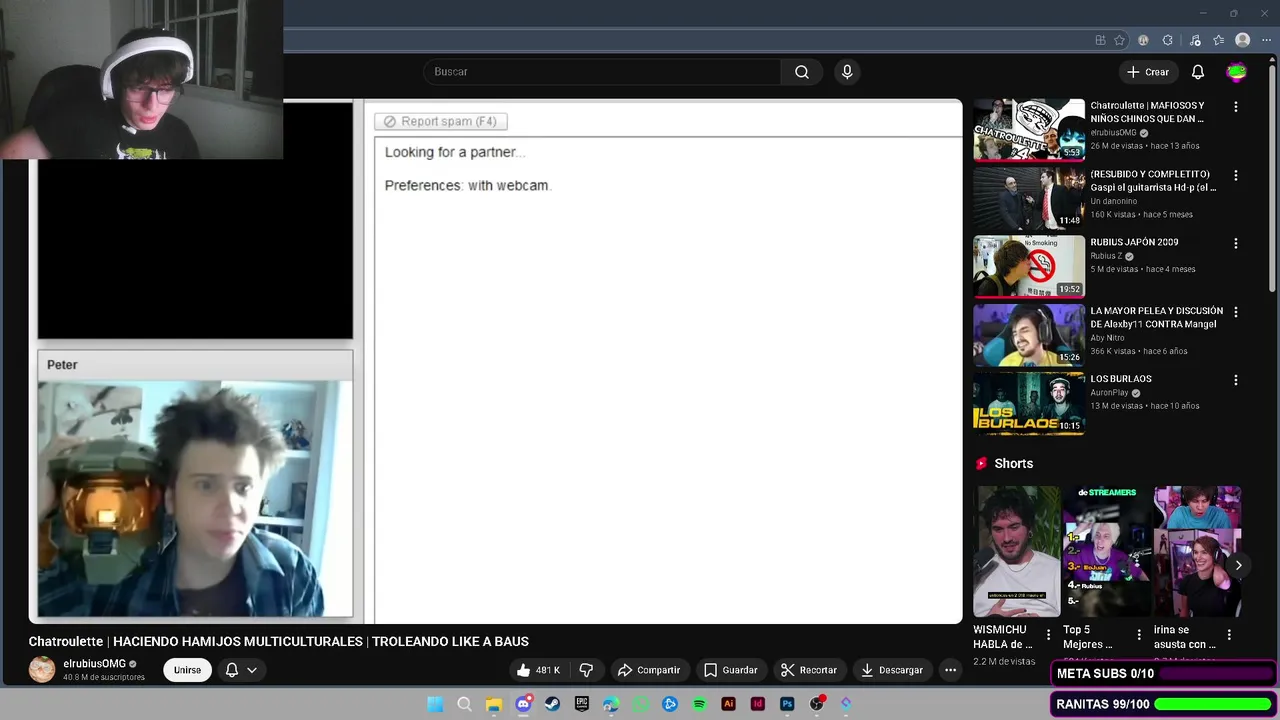Screen dimensions: 1280x720
Task: Click Recortar to clip video
Action: click(809, 670)
